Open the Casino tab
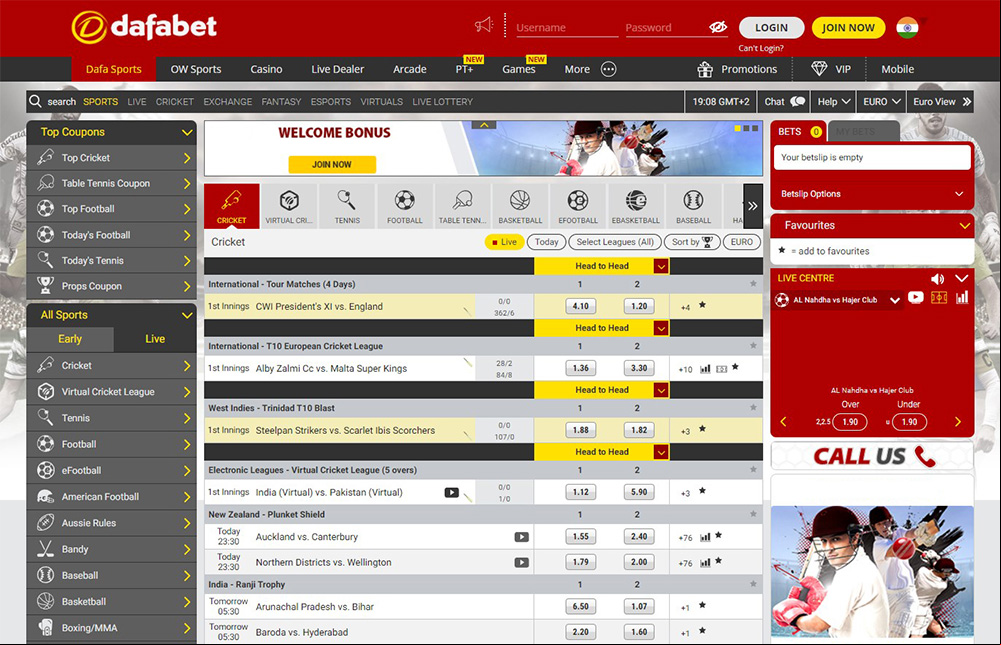 click(x=266, y=69)
